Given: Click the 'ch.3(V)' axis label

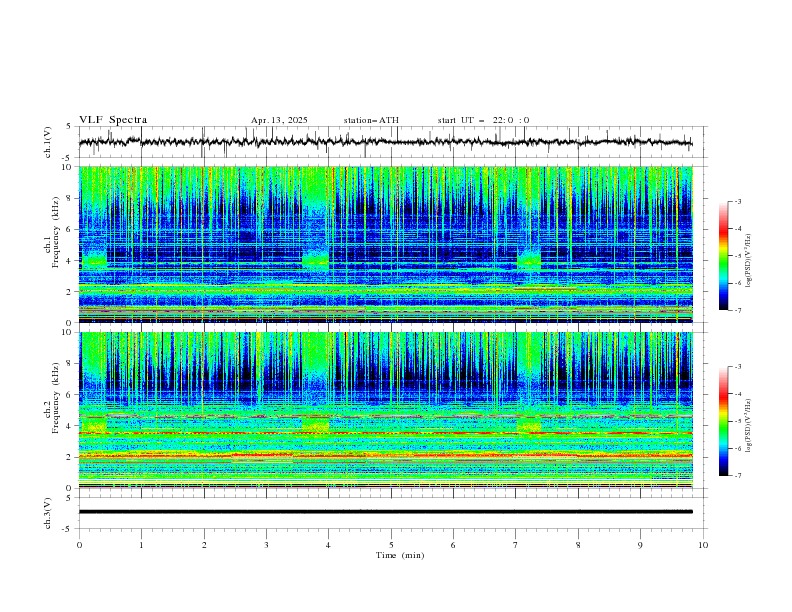Looking at the screenshot, I should coord(48,513).
